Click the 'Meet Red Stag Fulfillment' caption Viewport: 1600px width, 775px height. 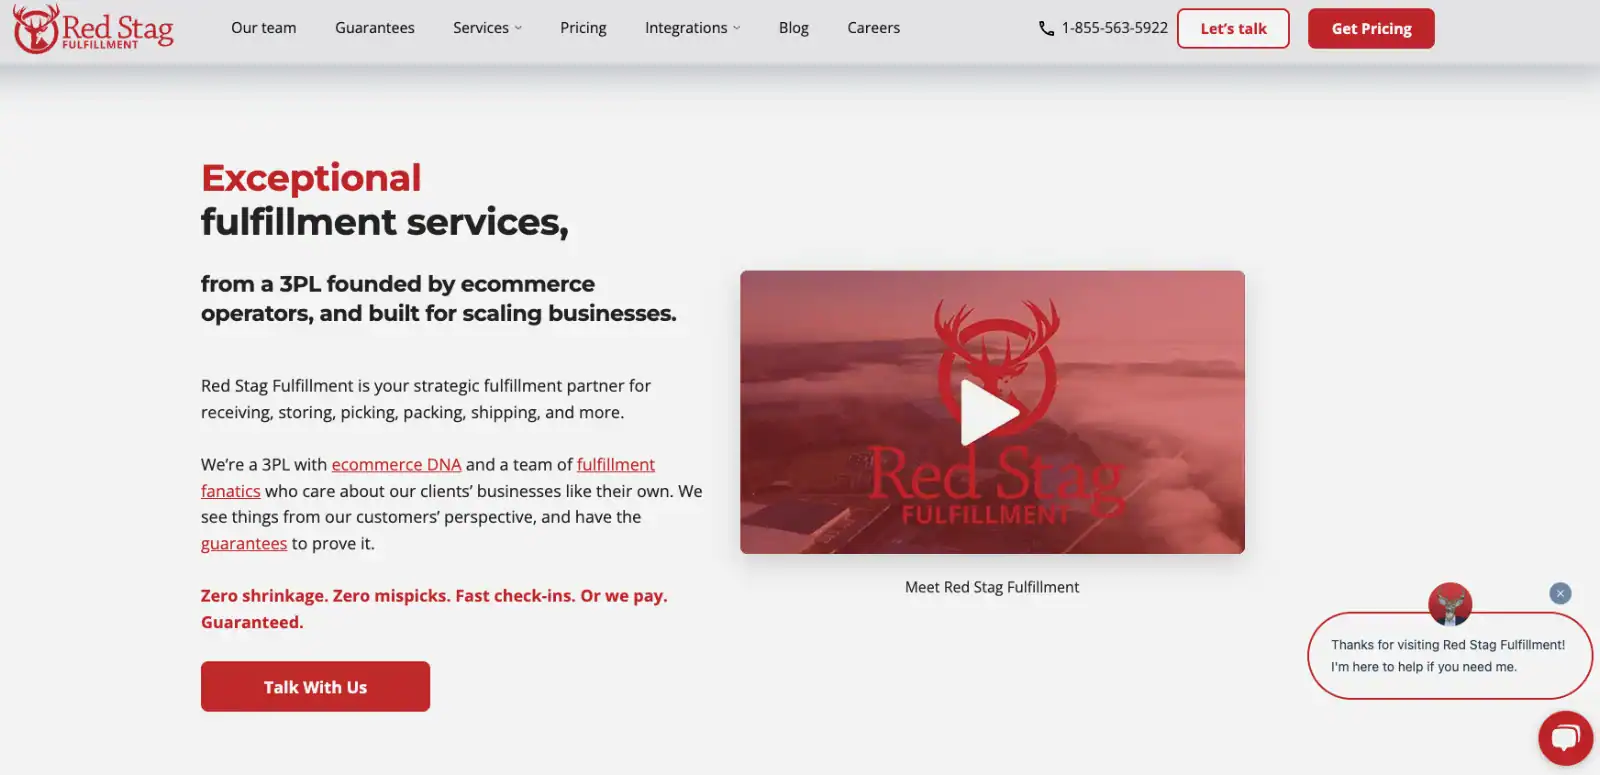point(992,587)
